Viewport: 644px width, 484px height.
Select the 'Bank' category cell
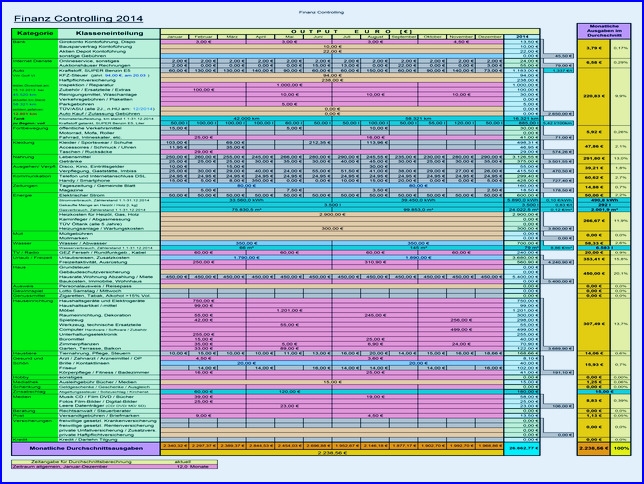click(x=20, y=42)
